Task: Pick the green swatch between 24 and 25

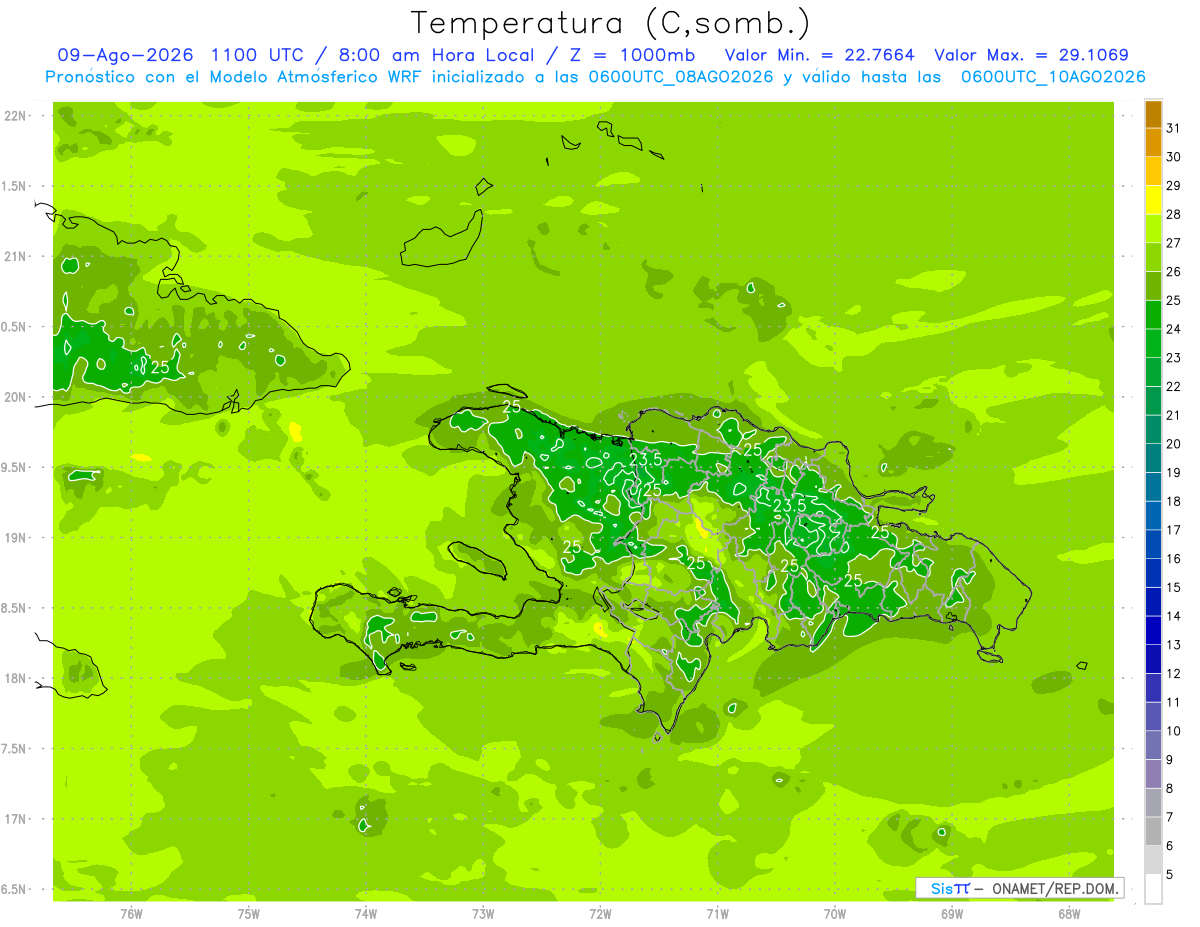Action: (1153, 315)
